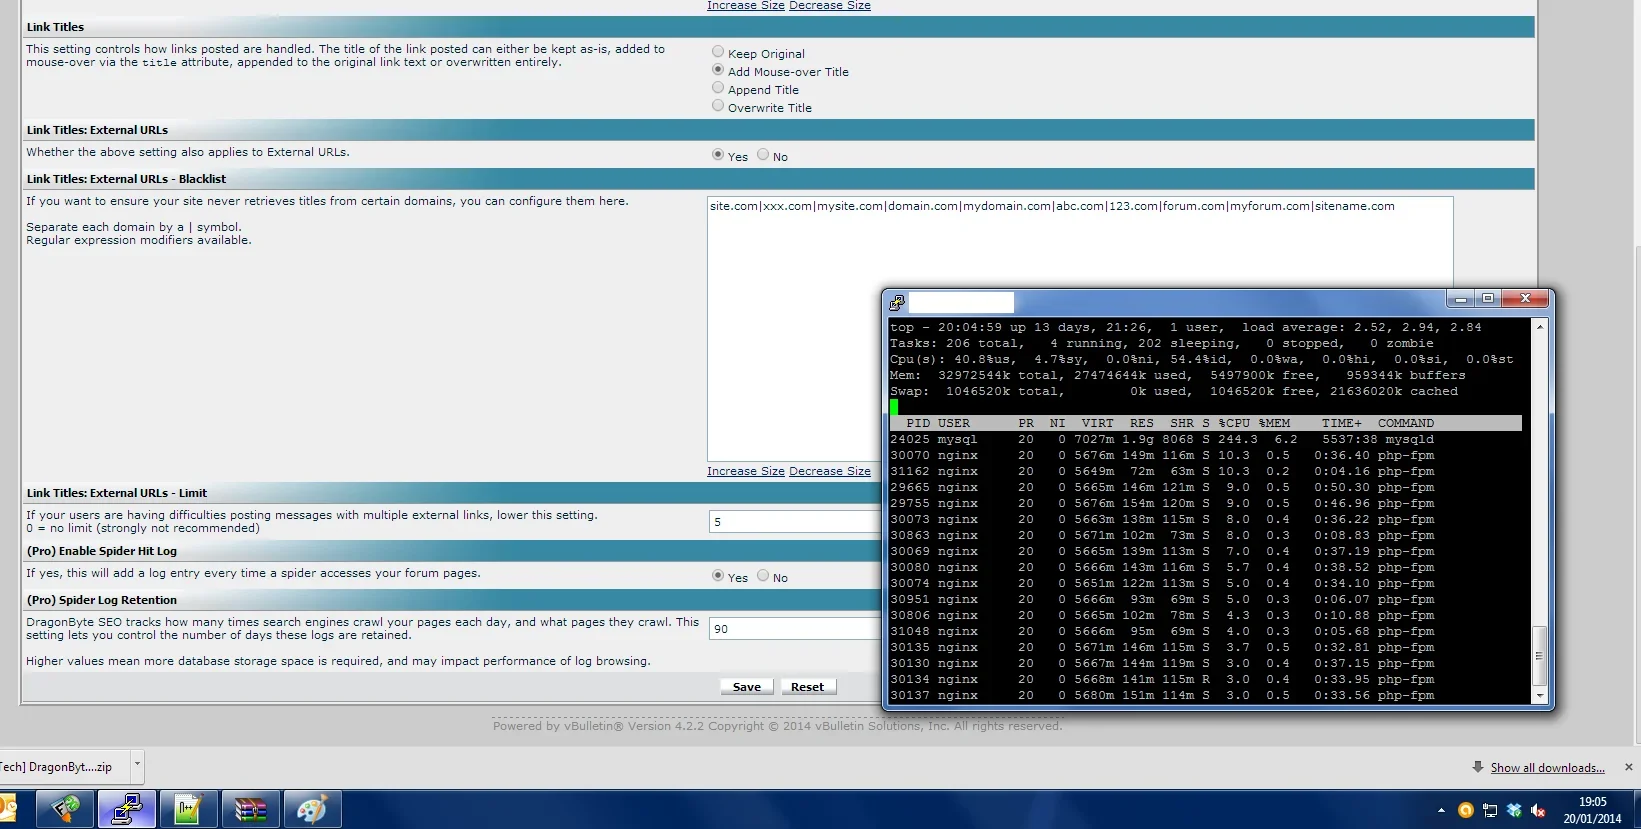Click Increase Size link below blacklist box
Viewport: 1641px width, 829px height.
tap(746, 471)
